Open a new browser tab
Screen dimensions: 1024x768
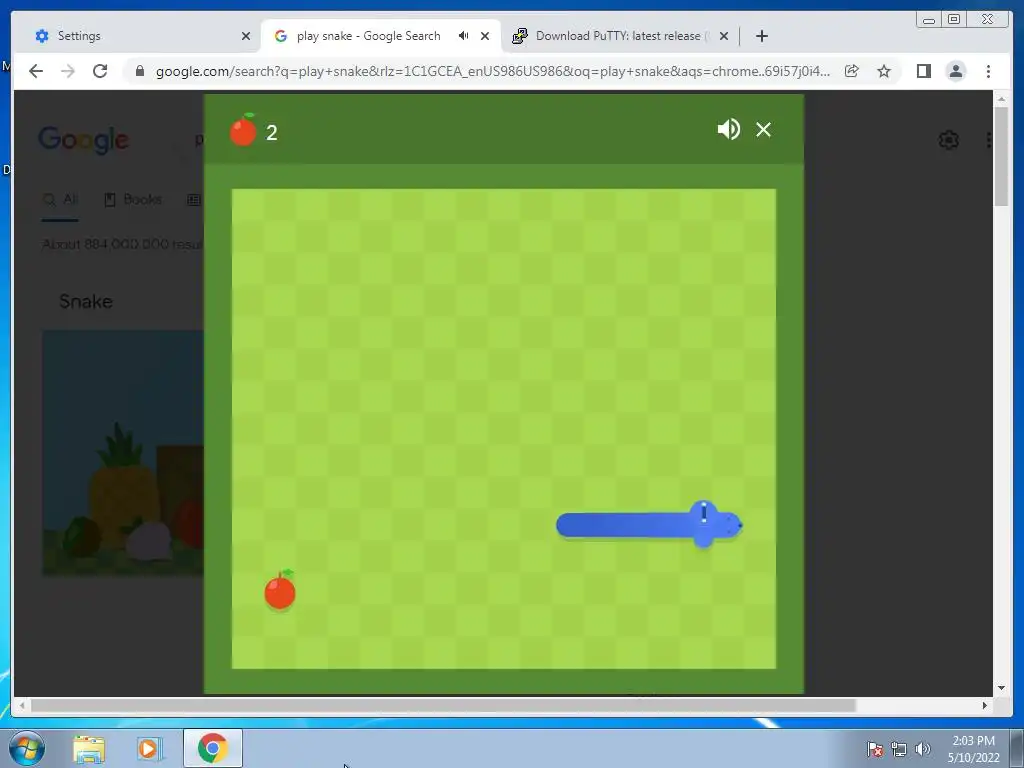pos(761,36)
